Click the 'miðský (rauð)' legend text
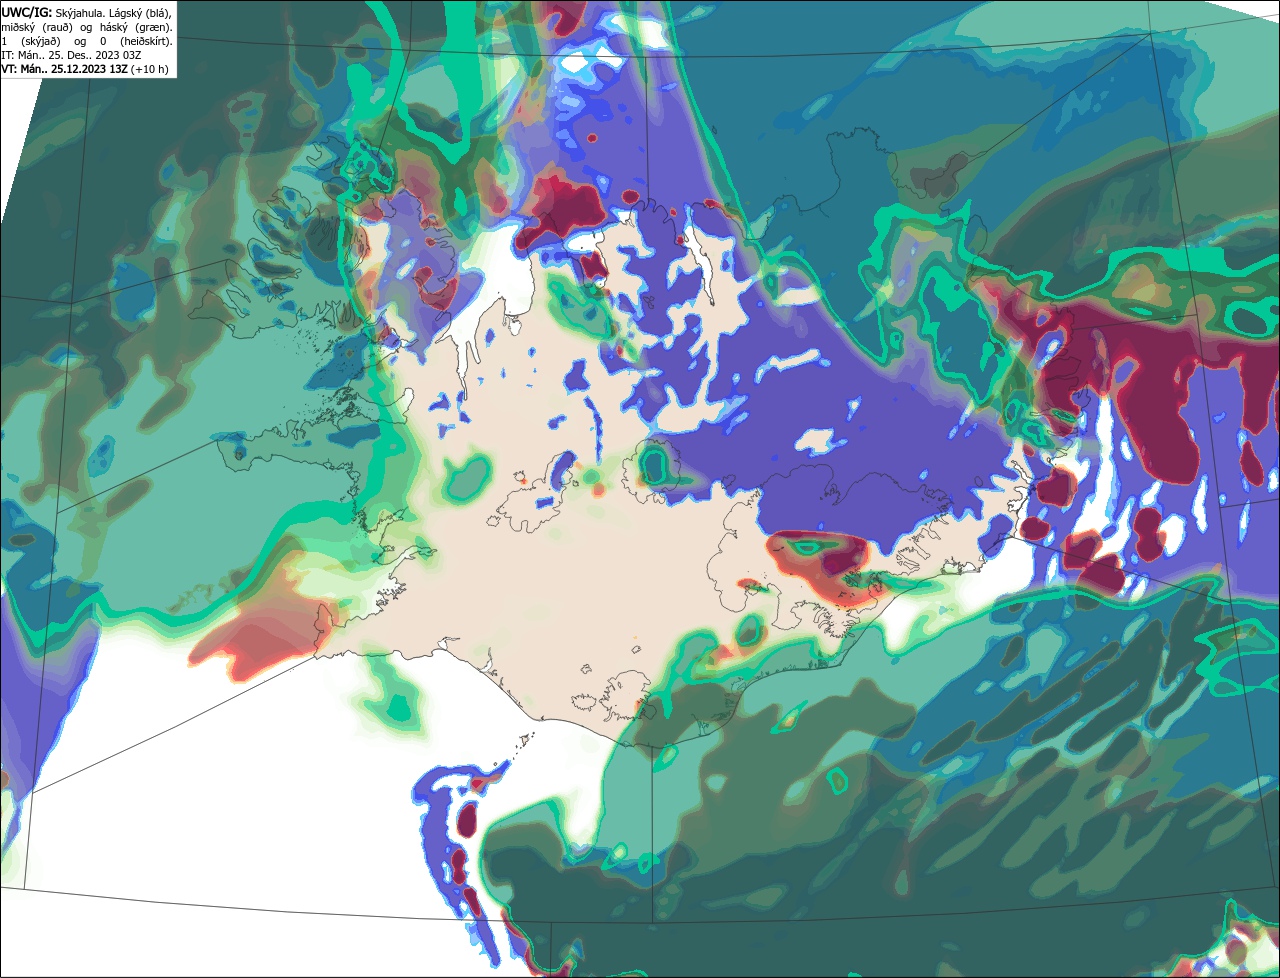The height and width of the screenshot is (978, 1280). click(x=37, y=28)
